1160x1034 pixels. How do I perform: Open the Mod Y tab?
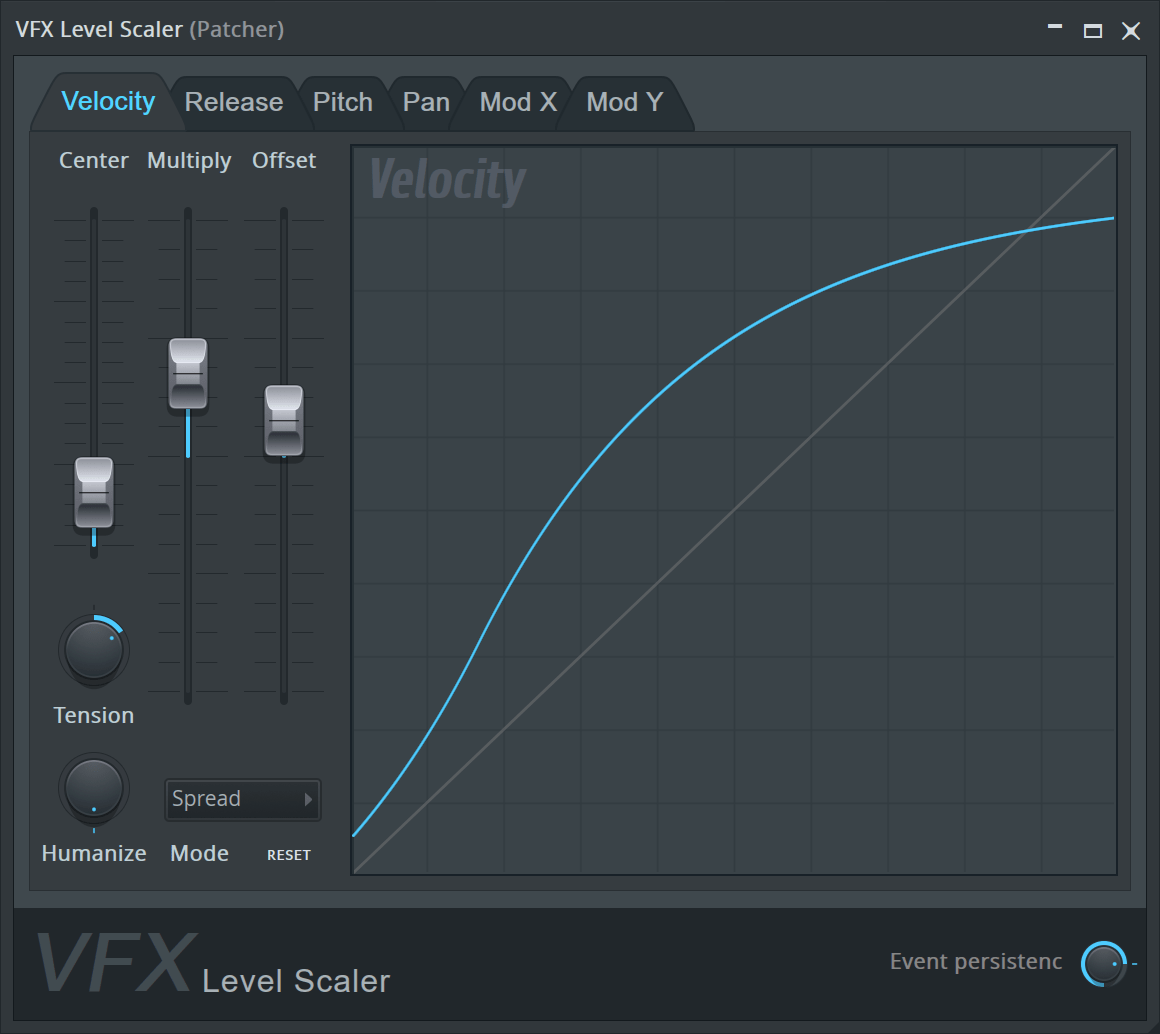(x=624, y=101)
